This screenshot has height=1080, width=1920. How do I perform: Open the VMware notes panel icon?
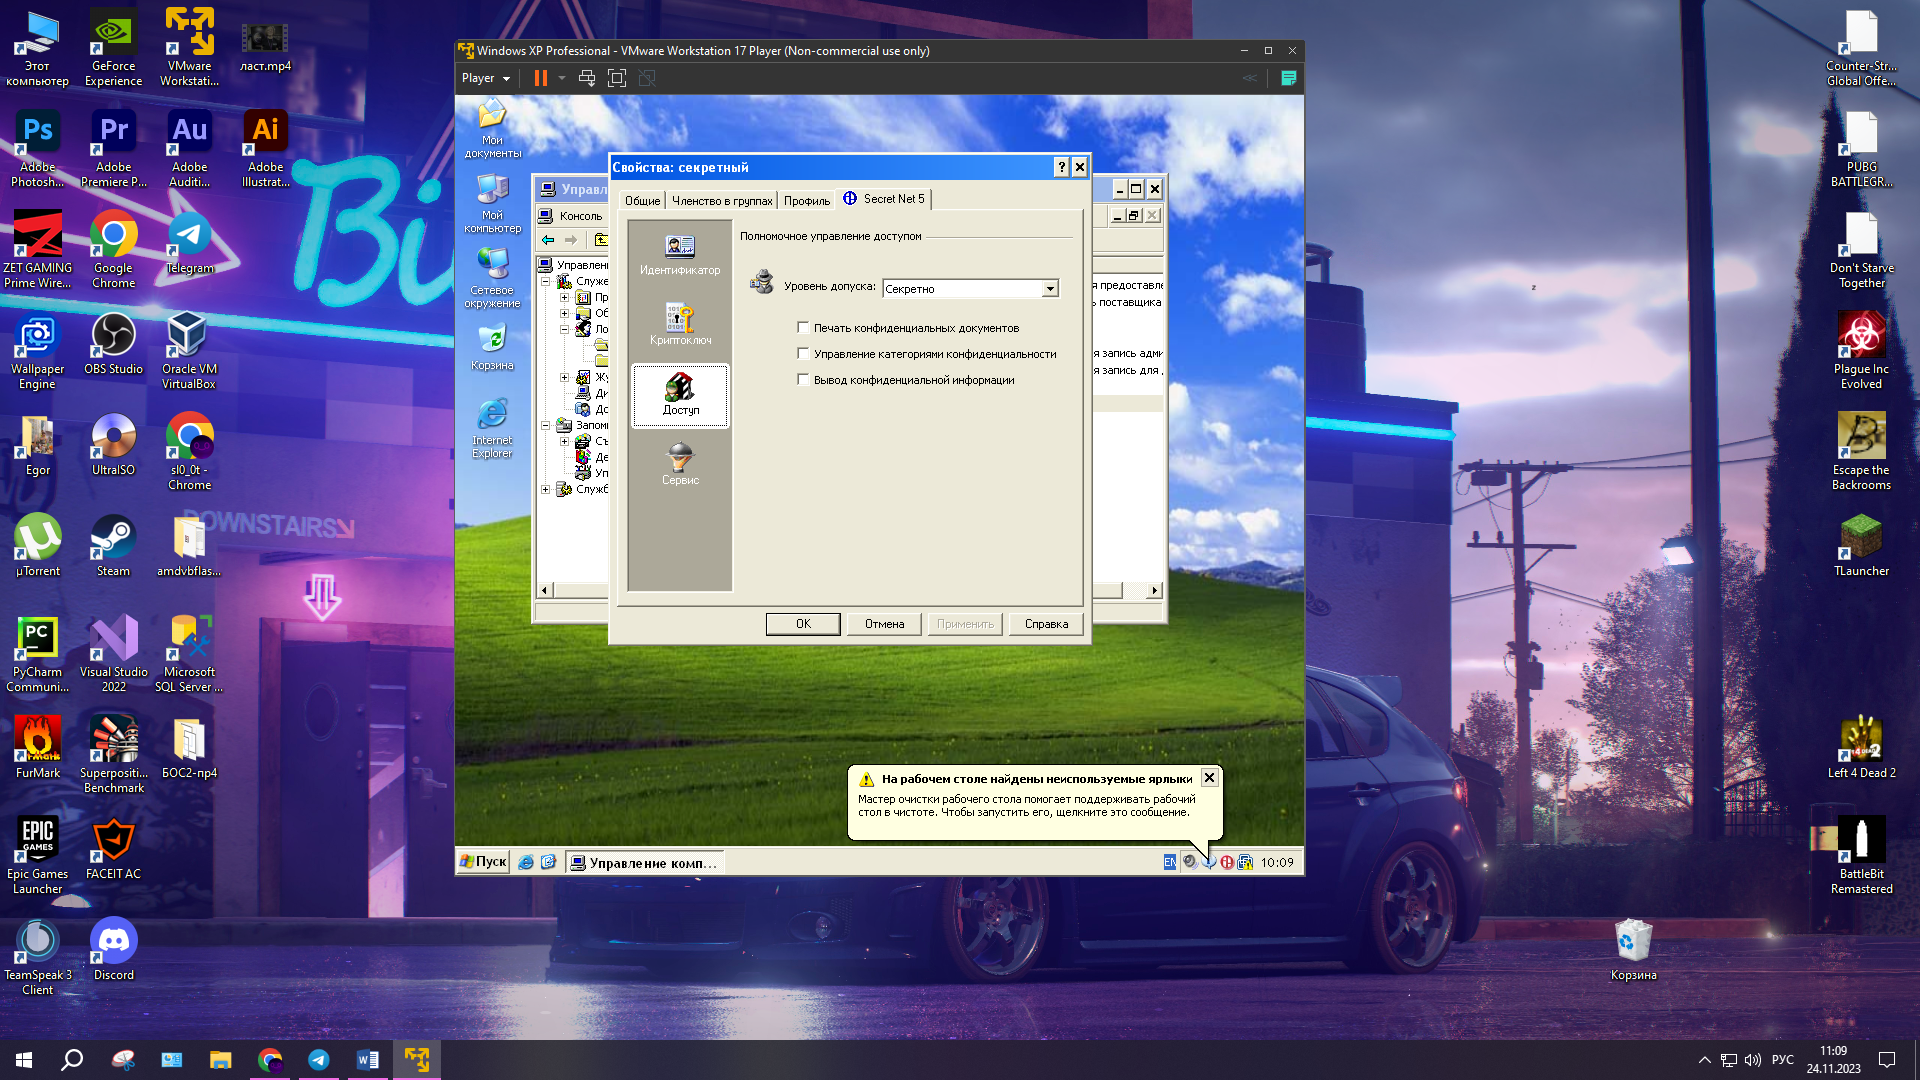[1289, 78]
